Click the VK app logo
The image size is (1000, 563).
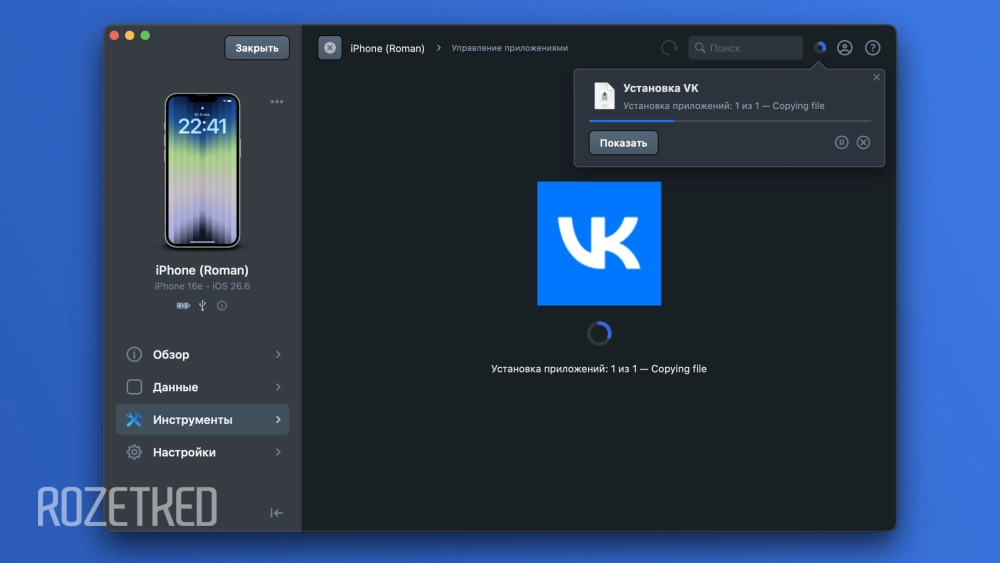pyautogui.click(x=599, y=244)
